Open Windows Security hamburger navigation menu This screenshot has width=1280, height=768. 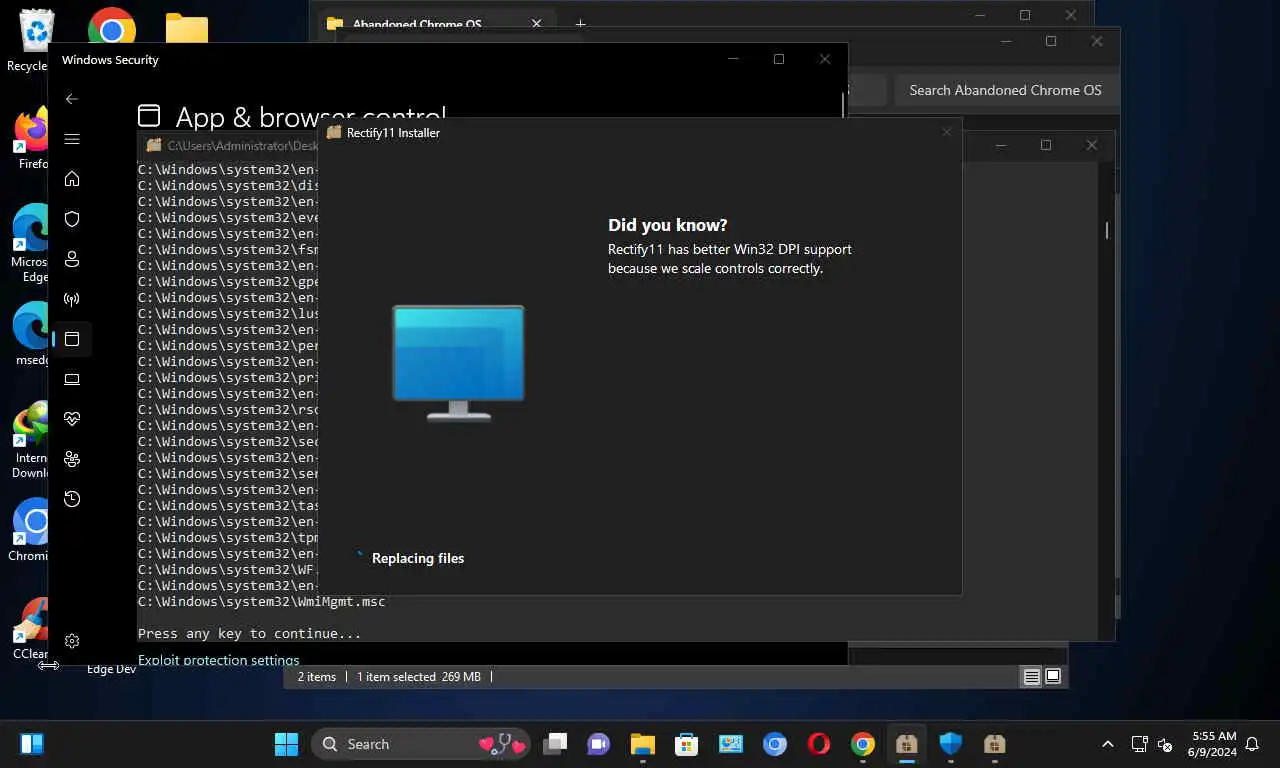[x=72, y=139]
